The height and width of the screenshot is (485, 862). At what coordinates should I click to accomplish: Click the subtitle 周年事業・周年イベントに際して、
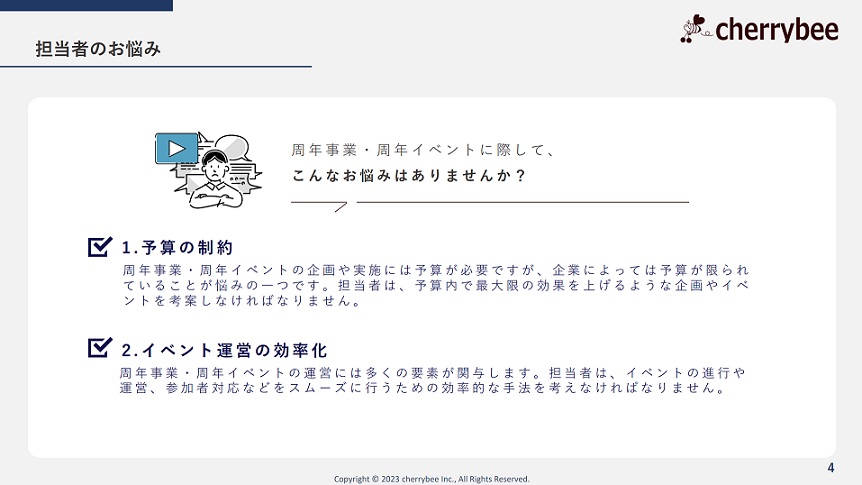click(424, 150)
